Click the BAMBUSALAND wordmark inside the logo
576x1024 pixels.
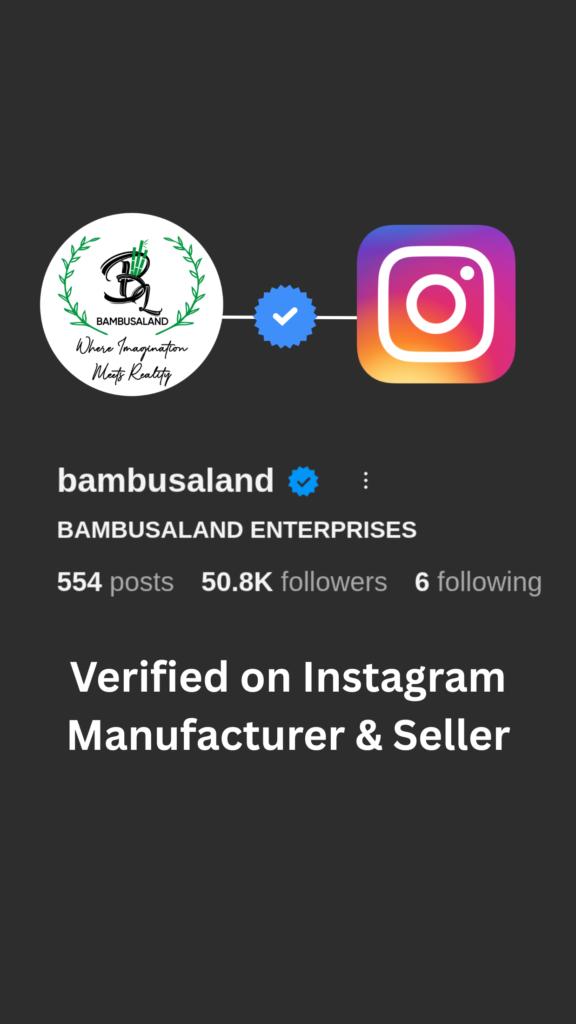click(132, 321)
